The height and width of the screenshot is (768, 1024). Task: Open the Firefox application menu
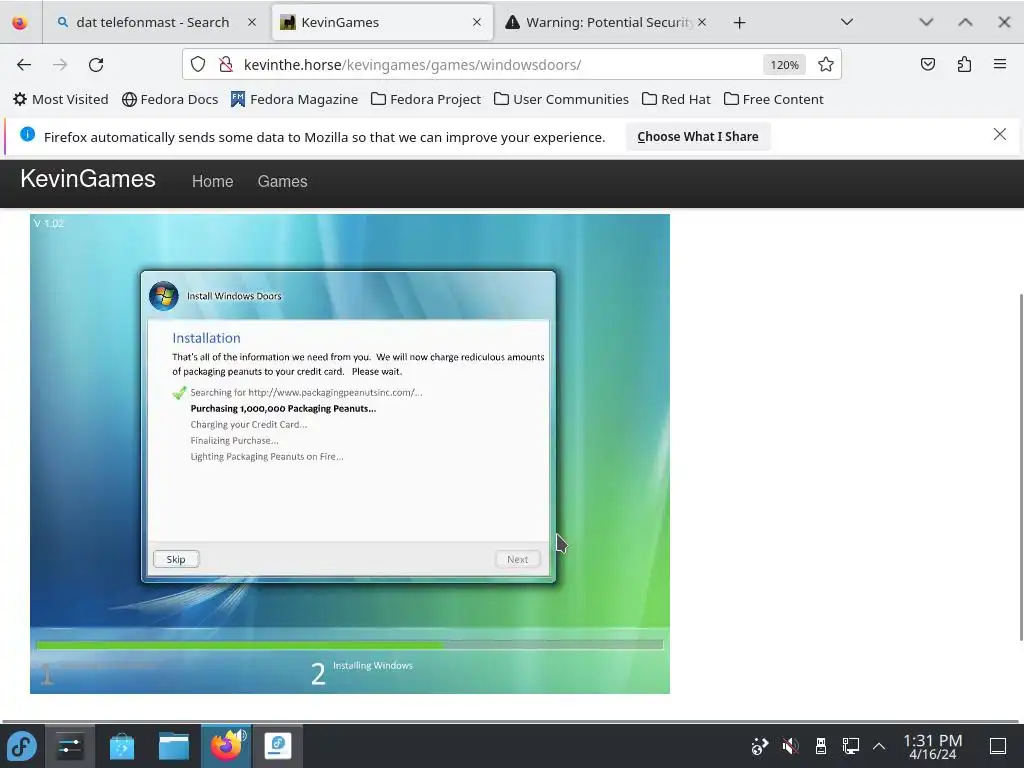coord(1000,64)
